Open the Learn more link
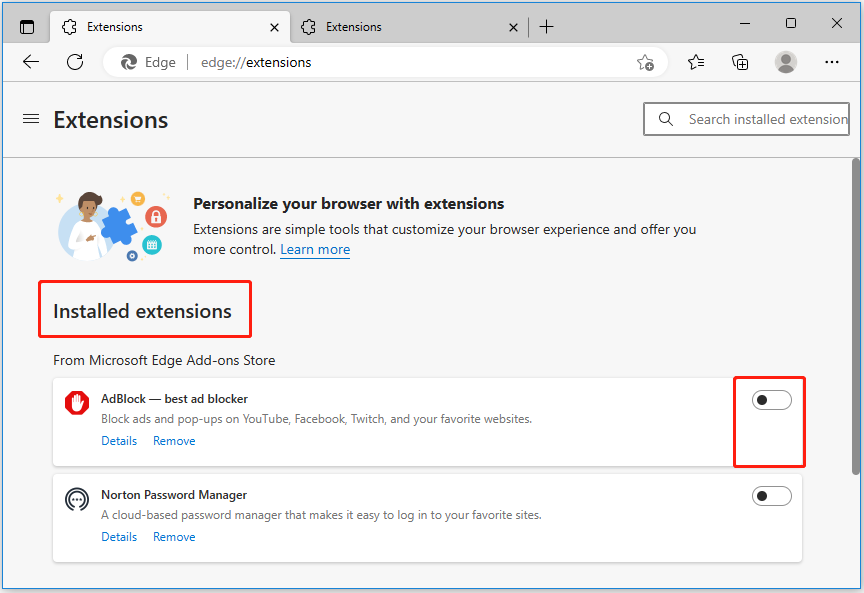The height and width of the screenshot is (593, 864). (x=315, y=250)
